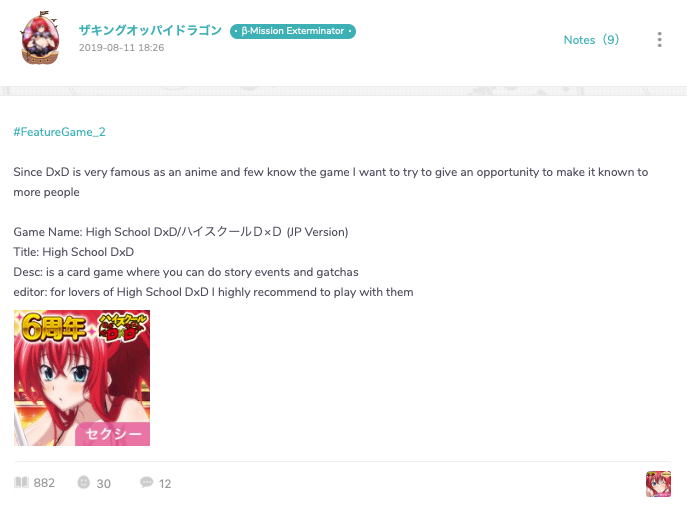Click the 30 reactions count
687x505 pixels.
point(103,484)
